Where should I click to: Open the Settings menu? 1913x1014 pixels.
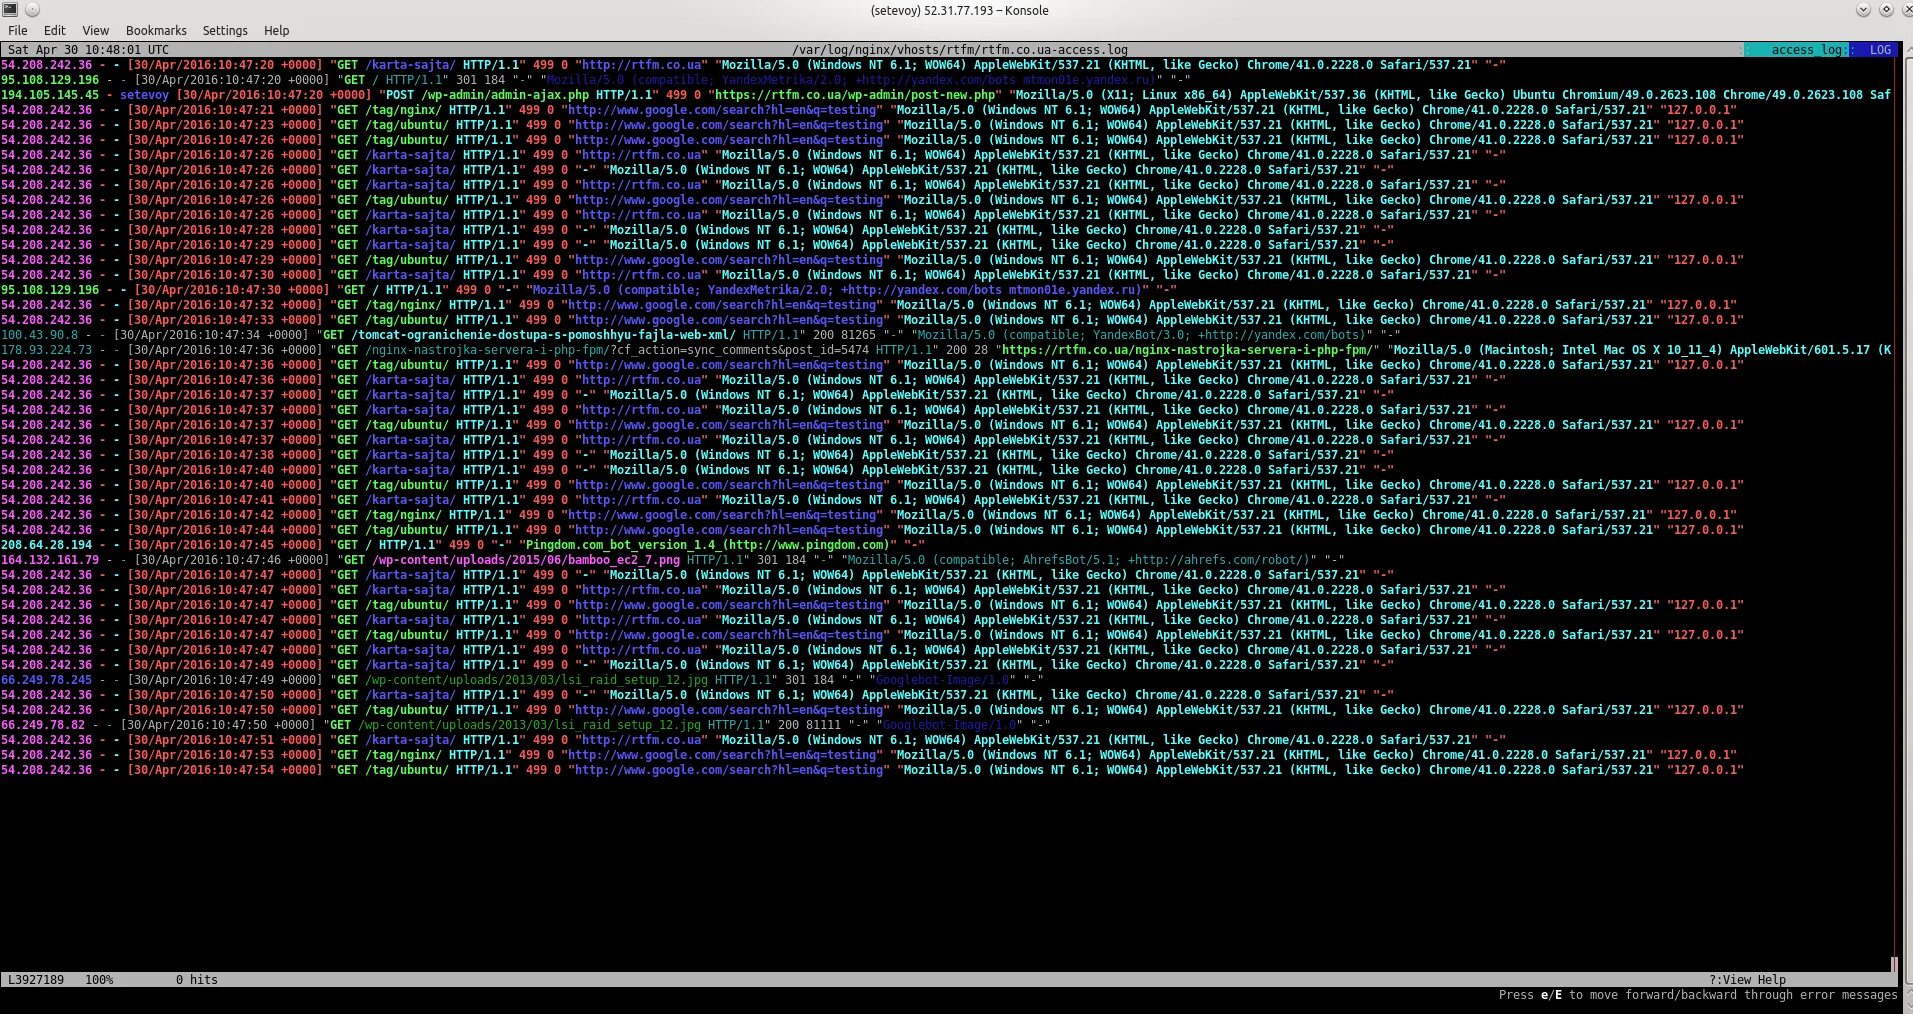[225, 31]
